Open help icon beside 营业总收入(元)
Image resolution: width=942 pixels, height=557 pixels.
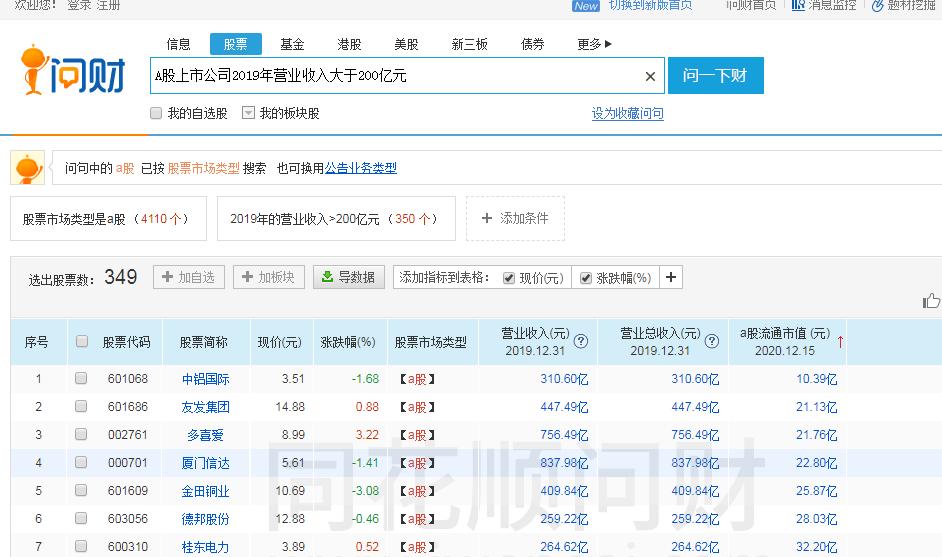tap(711, 341)
